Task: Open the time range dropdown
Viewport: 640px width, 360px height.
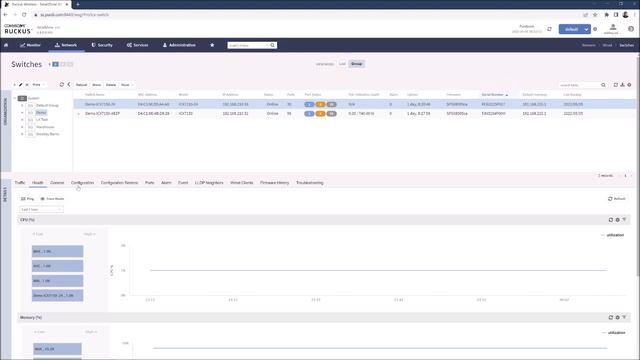Action: (41, 209)
